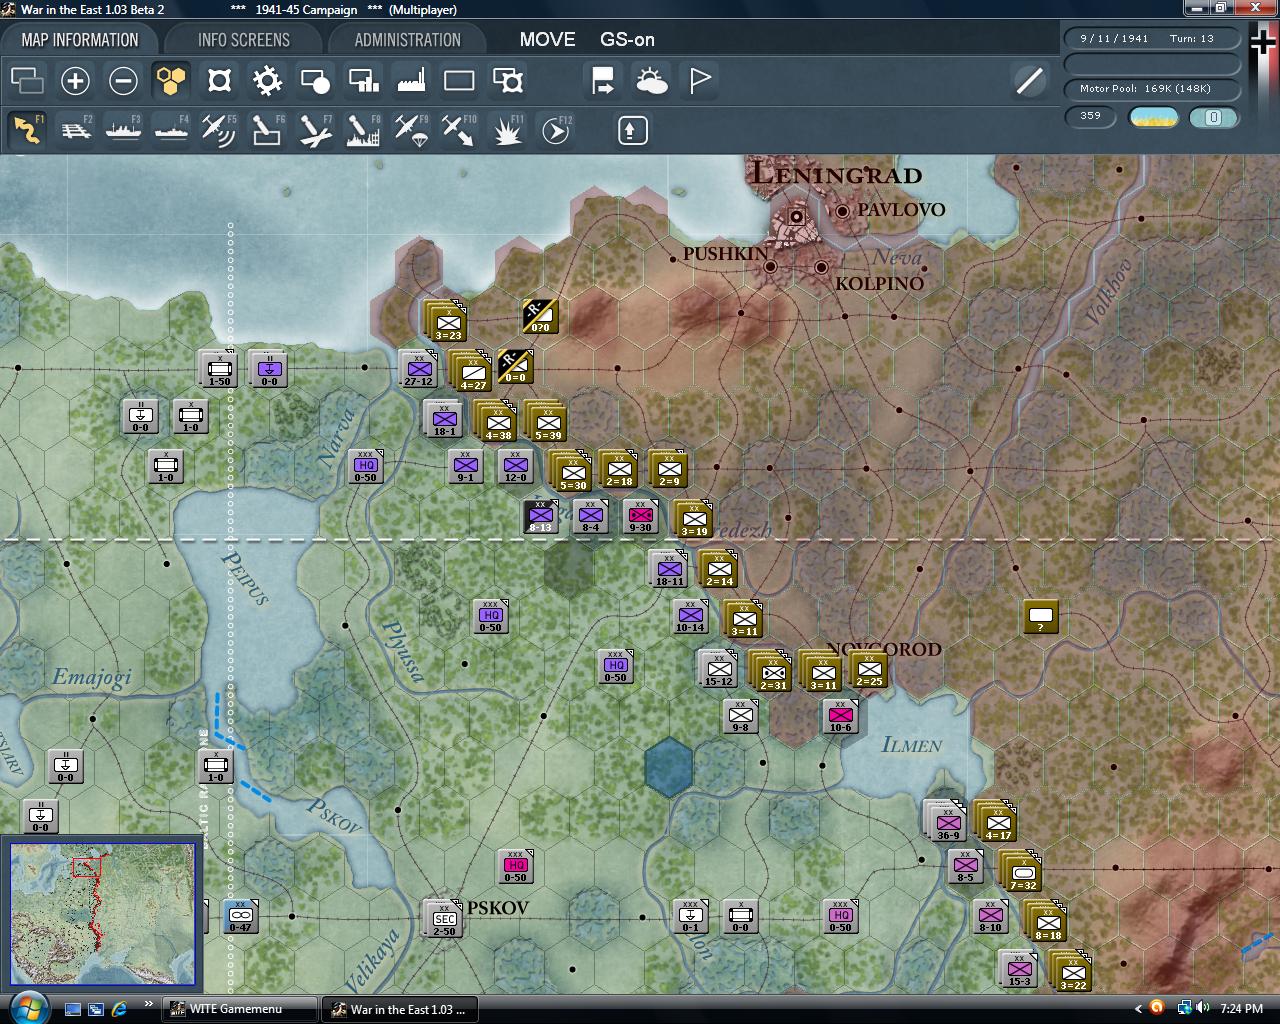Click the zoom in plus icon
Screen dimensions: 1280x1024
(75, 81)
